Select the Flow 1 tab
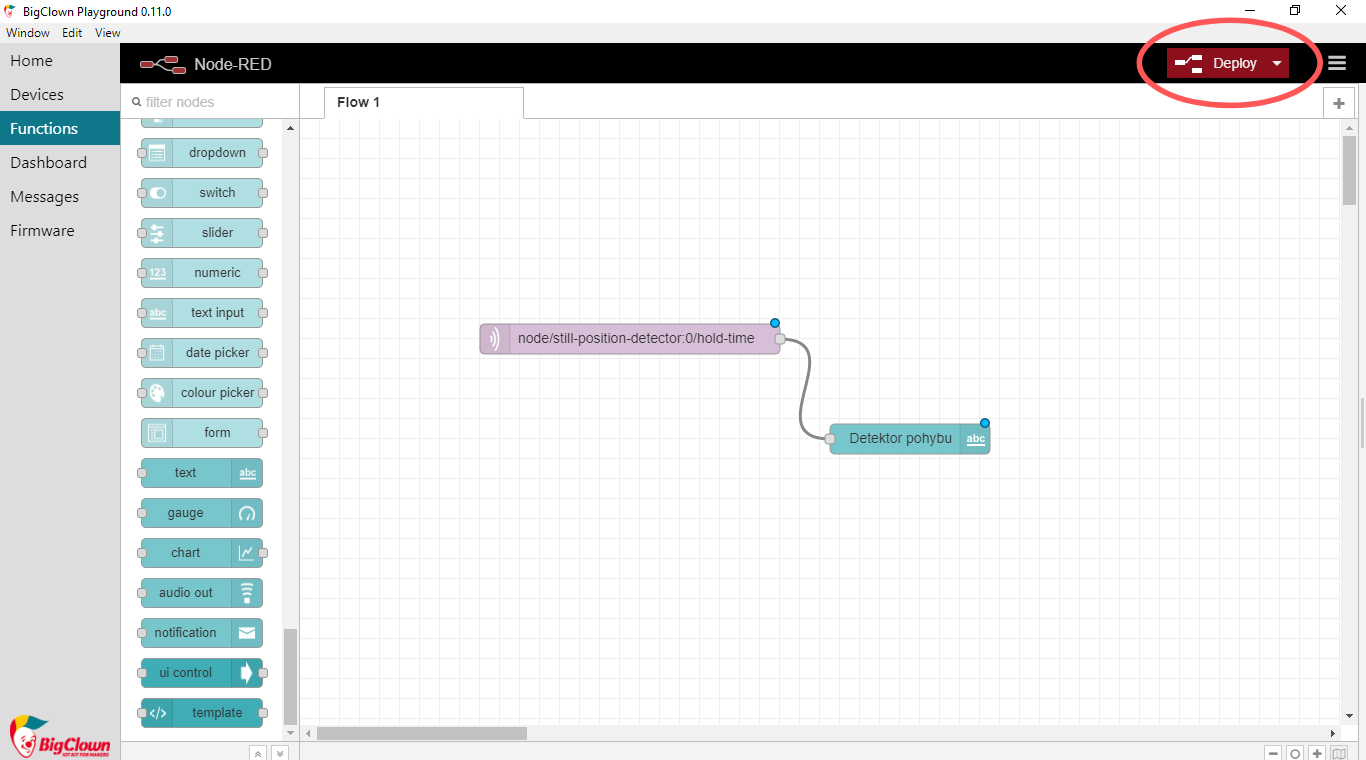Image resolution: width=1366 pixels, height=760 pixels. [423, 103]
